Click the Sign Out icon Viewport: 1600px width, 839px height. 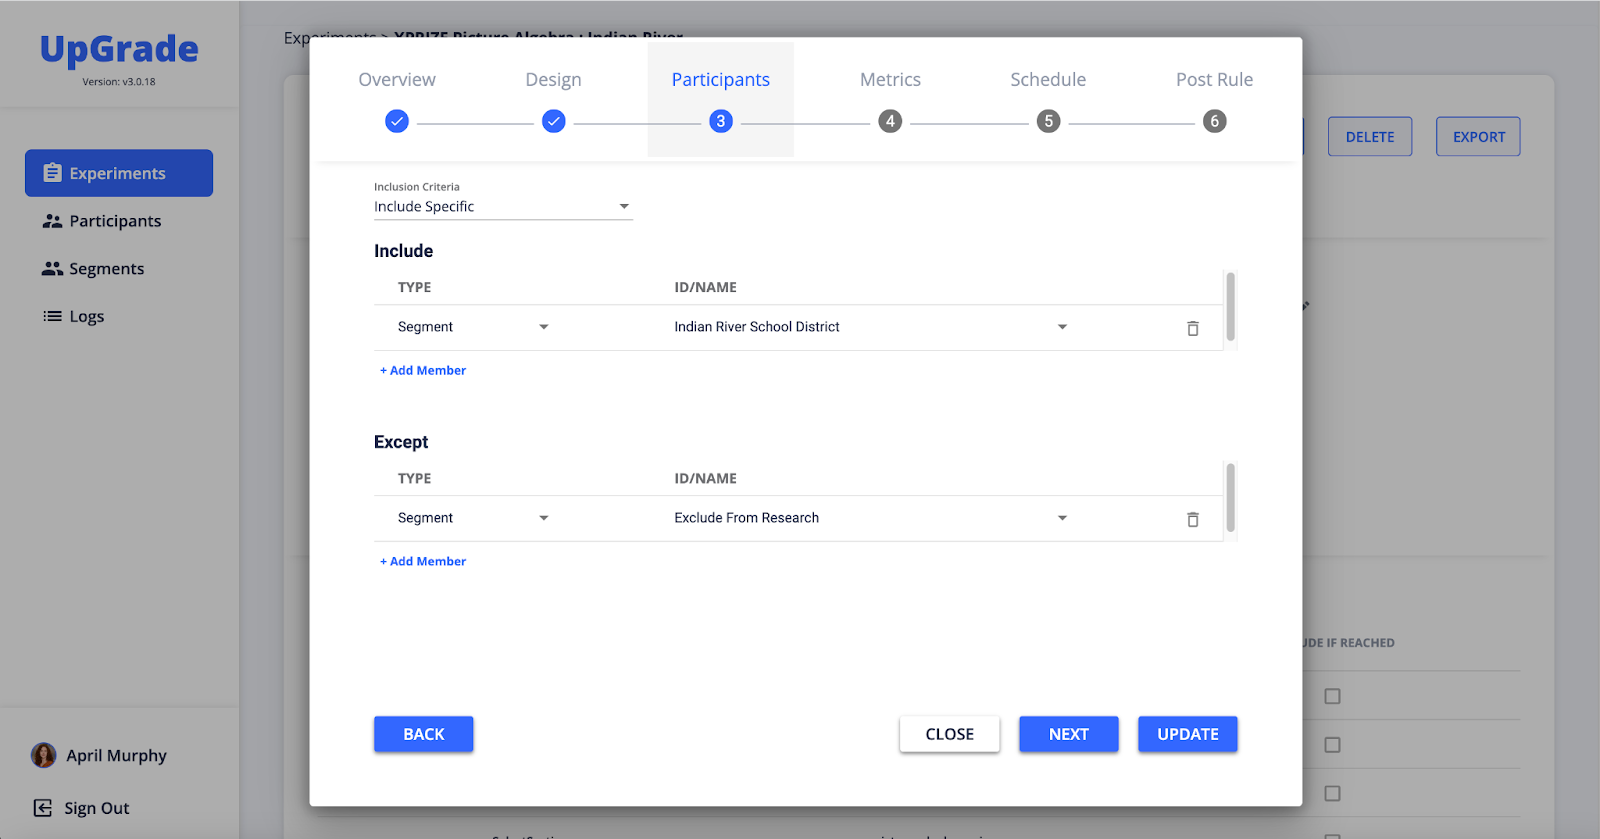coord(43,808)
